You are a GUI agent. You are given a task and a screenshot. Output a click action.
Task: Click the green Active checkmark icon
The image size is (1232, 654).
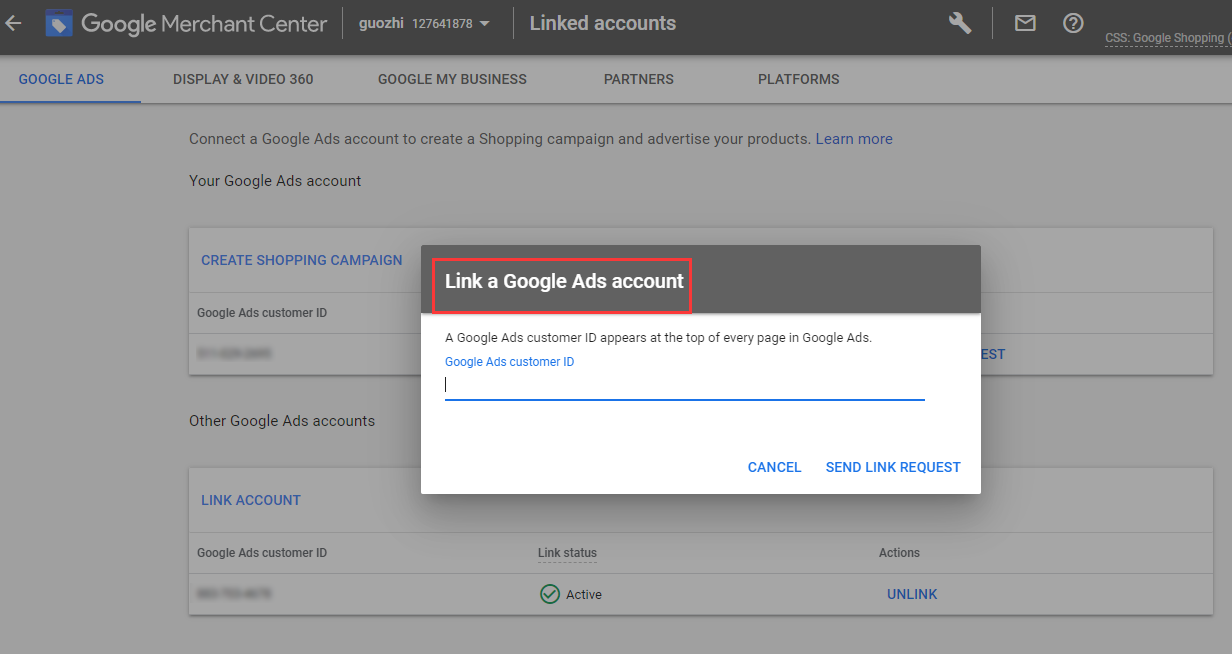[549, 594]
